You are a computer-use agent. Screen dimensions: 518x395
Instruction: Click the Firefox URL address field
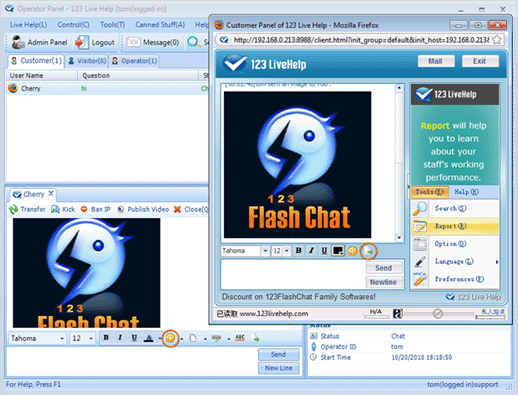tap(361, 40)
